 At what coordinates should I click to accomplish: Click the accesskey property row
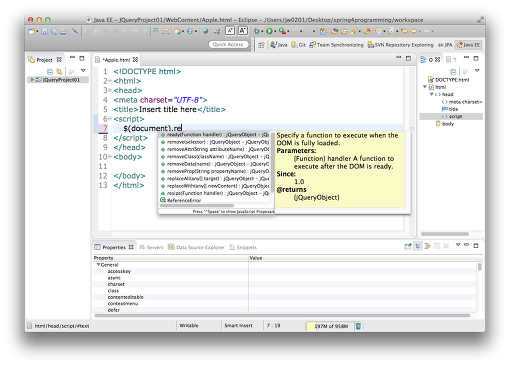point(285,271)
